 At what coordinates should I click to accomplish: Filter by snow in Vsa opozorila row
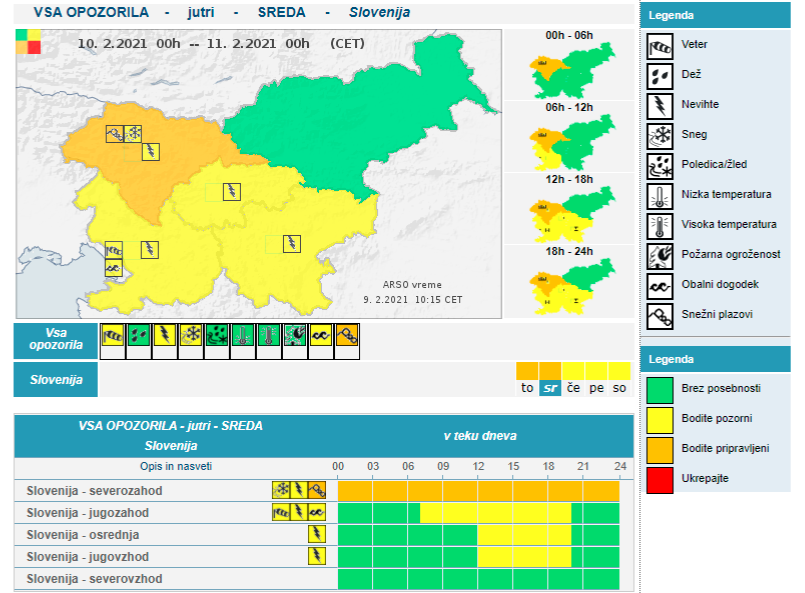tap(191, 338)
